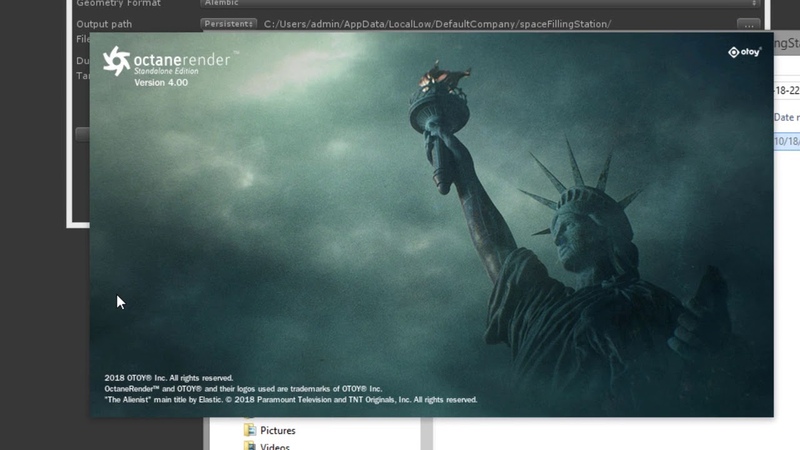Click the Version 4.00 text
Image resolution: width=800 pixels, height=450 pixels.
pyautogui.click(x=161, y=83)
